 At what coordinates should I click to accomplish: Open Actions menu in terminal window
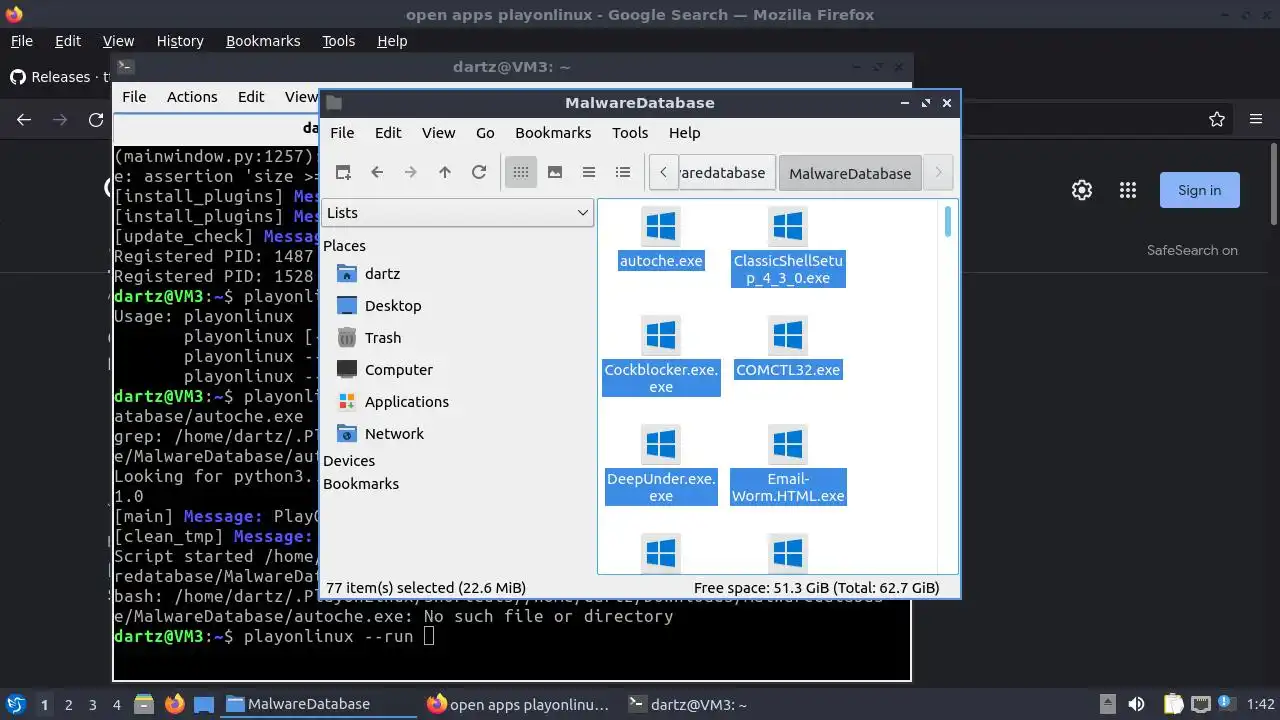[x=192, y=96]
